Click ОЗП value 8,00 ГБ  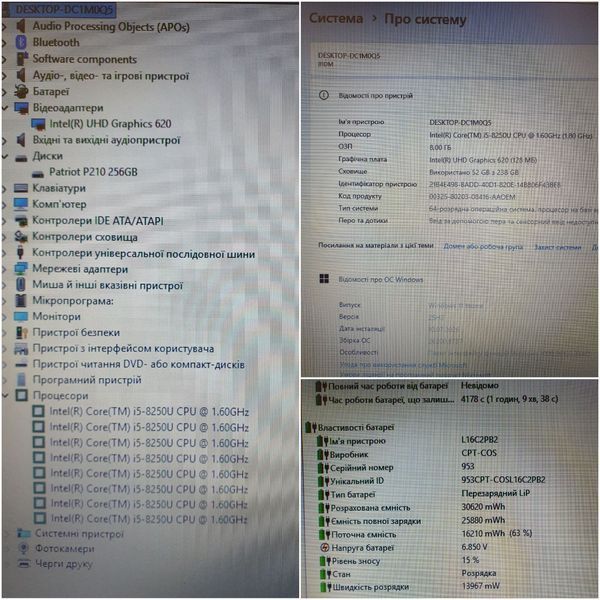click(x=440, y=147)
